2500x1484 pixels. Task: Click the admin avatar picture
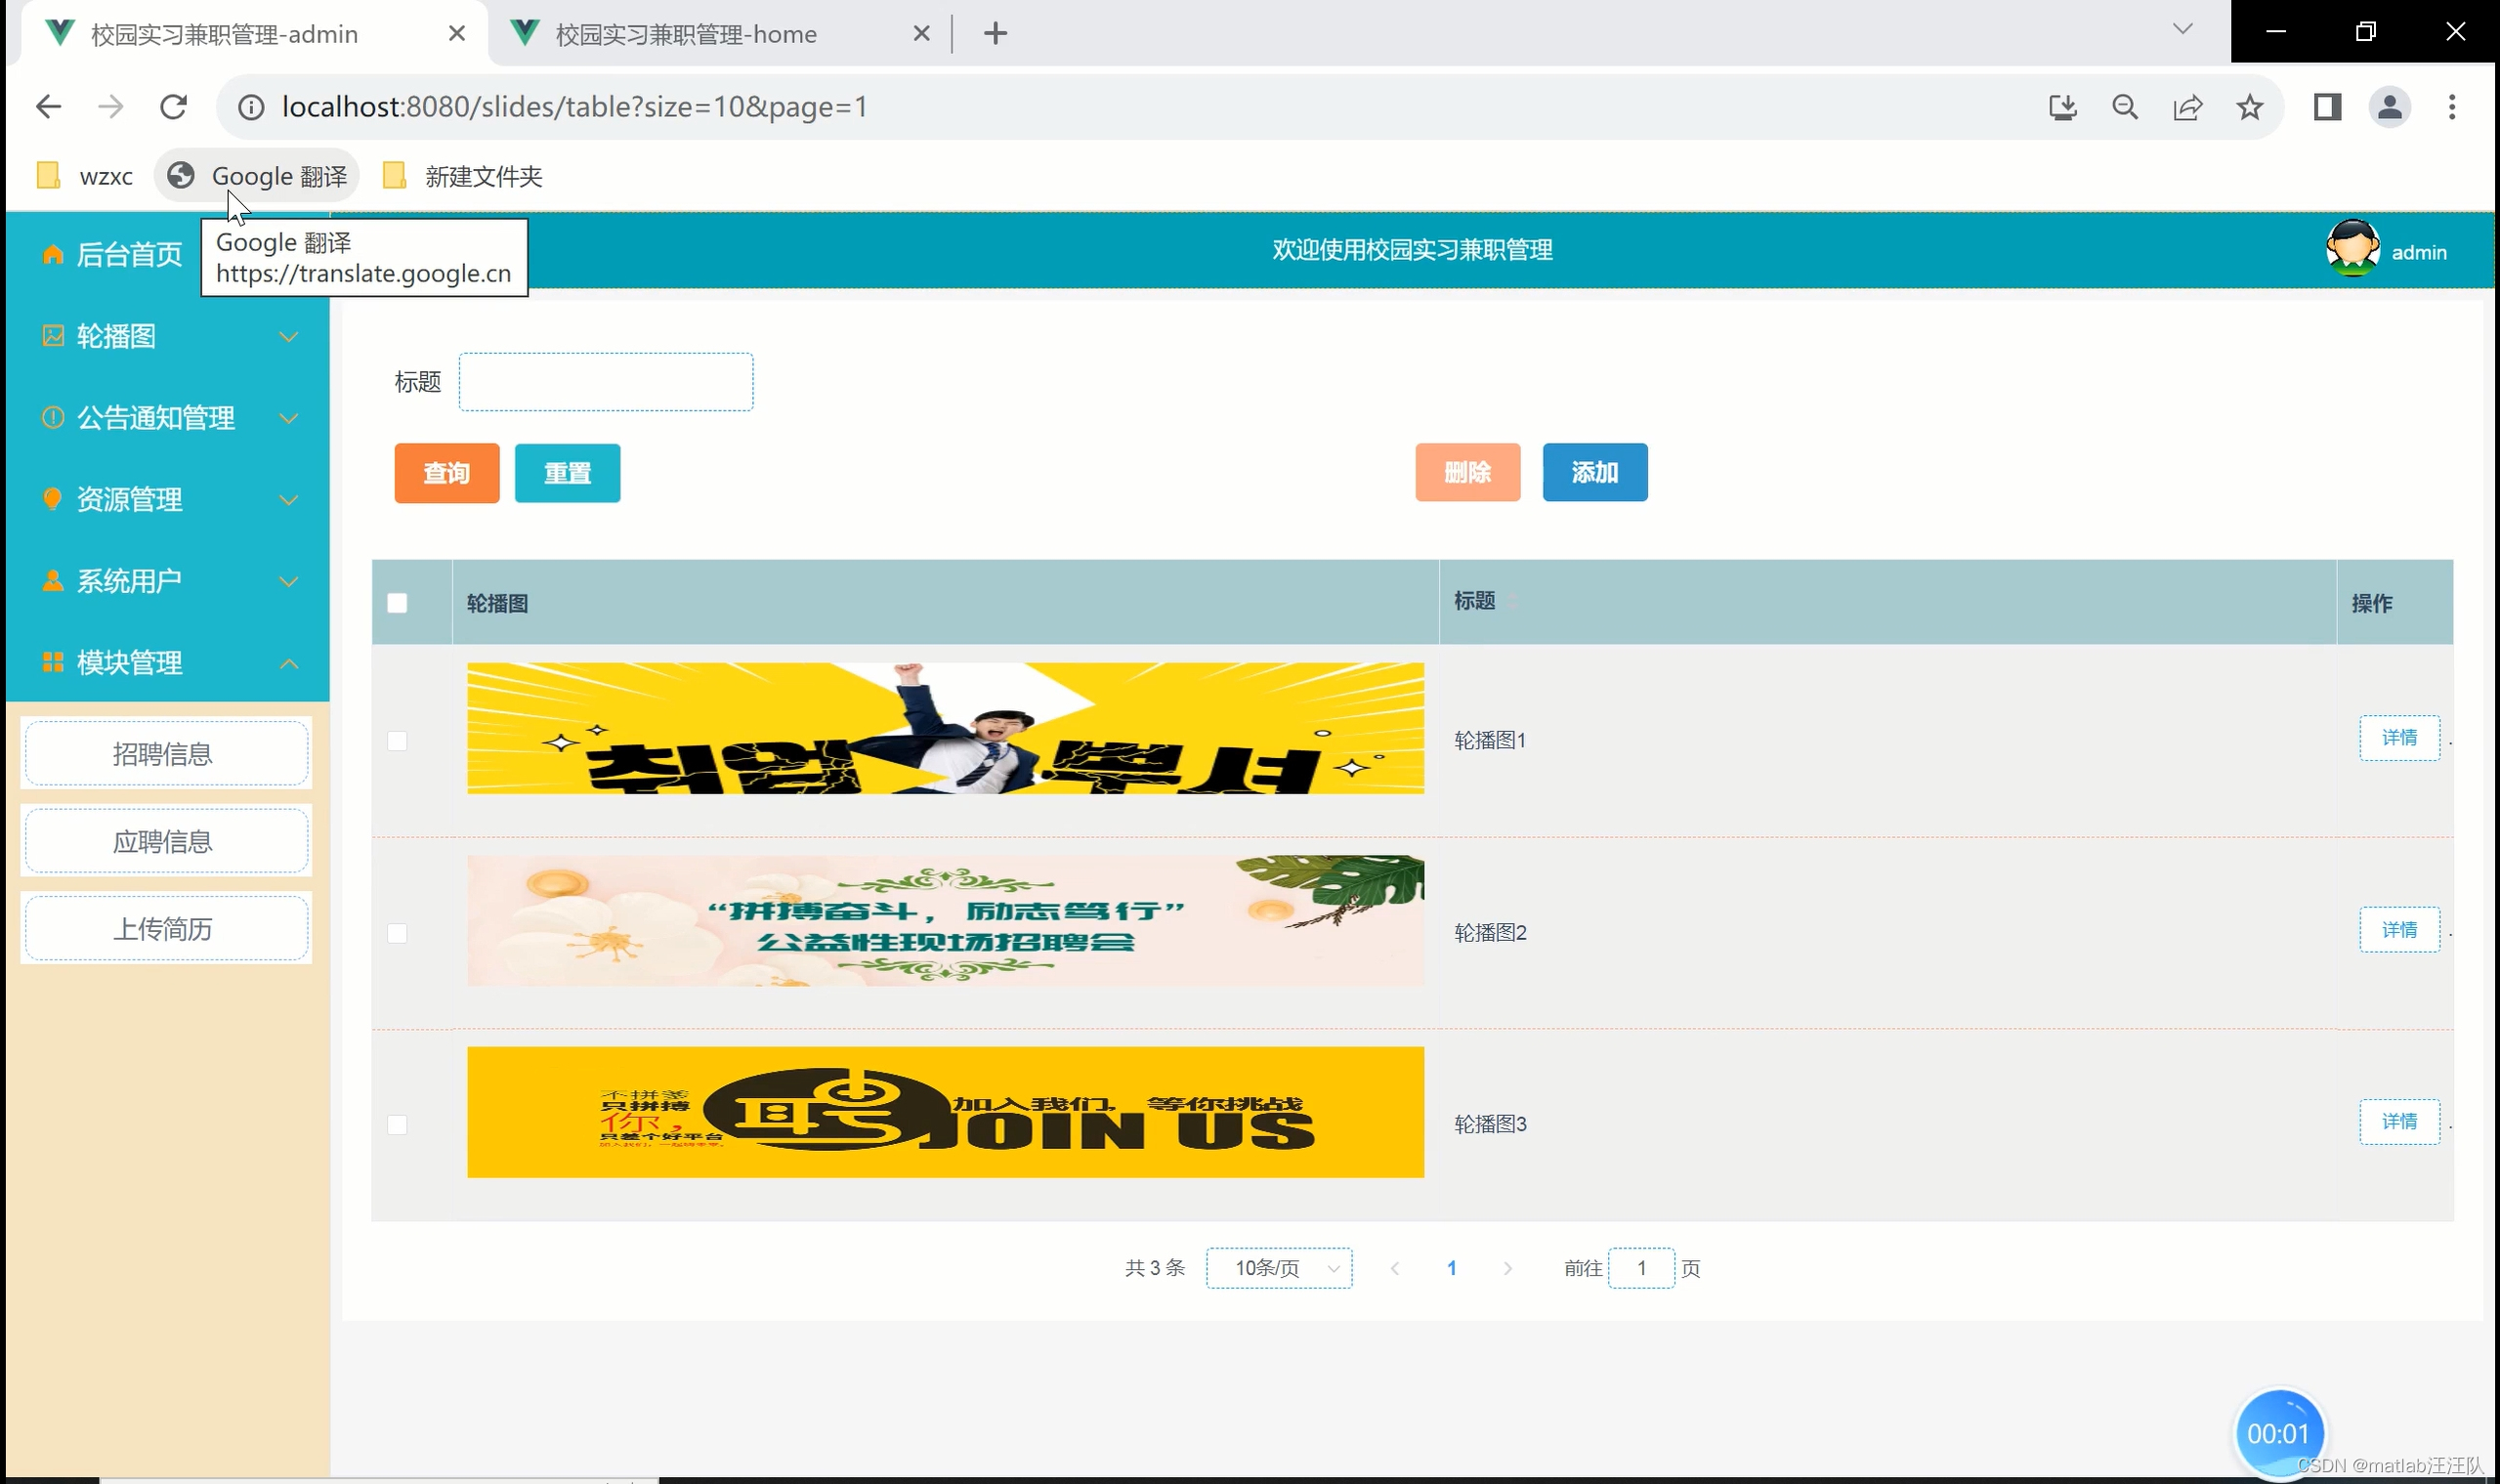click(x=2352, y=248)
